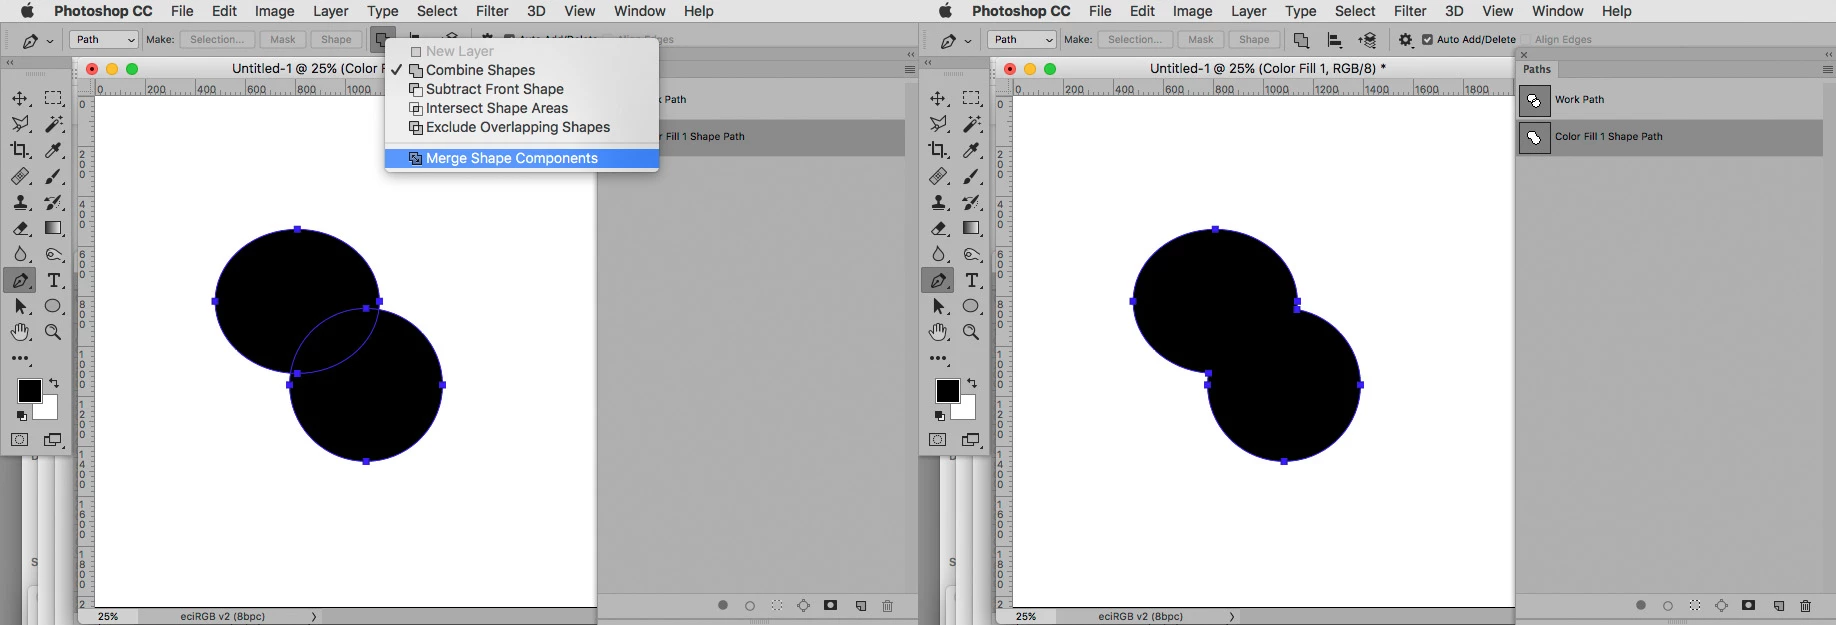Reset default colors in right window toolbox
Image resolution: width=1836 pixels, height=625 pixels.
(940, 415)
